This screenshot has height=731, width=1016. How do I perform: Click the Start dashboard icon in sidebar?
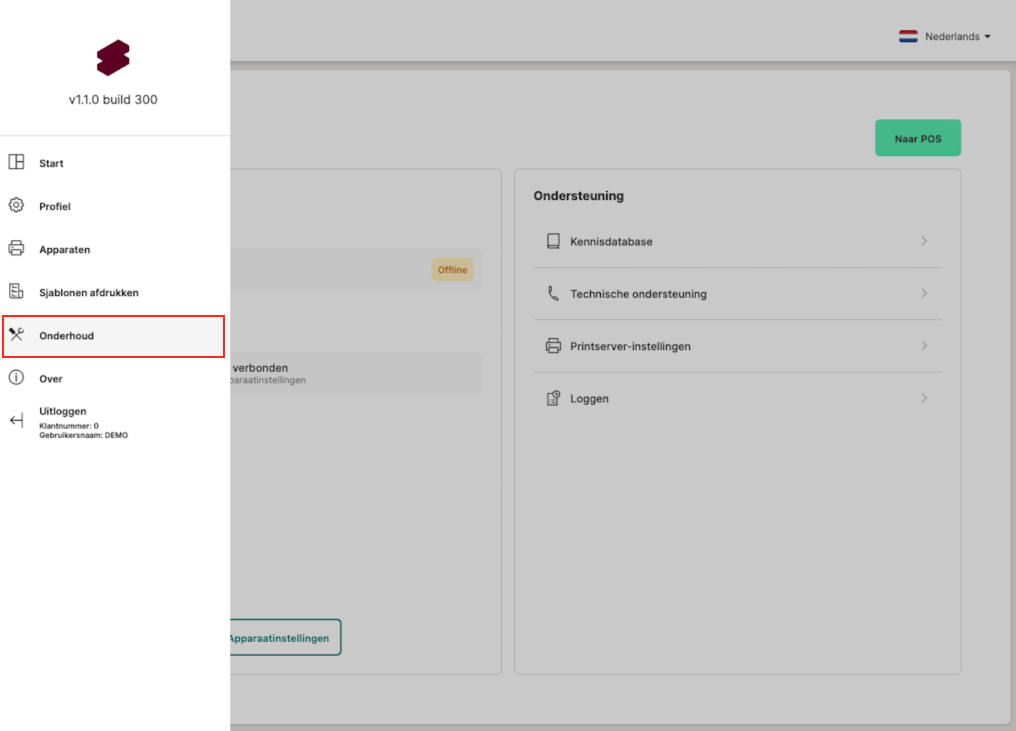(x=16, y=163)
